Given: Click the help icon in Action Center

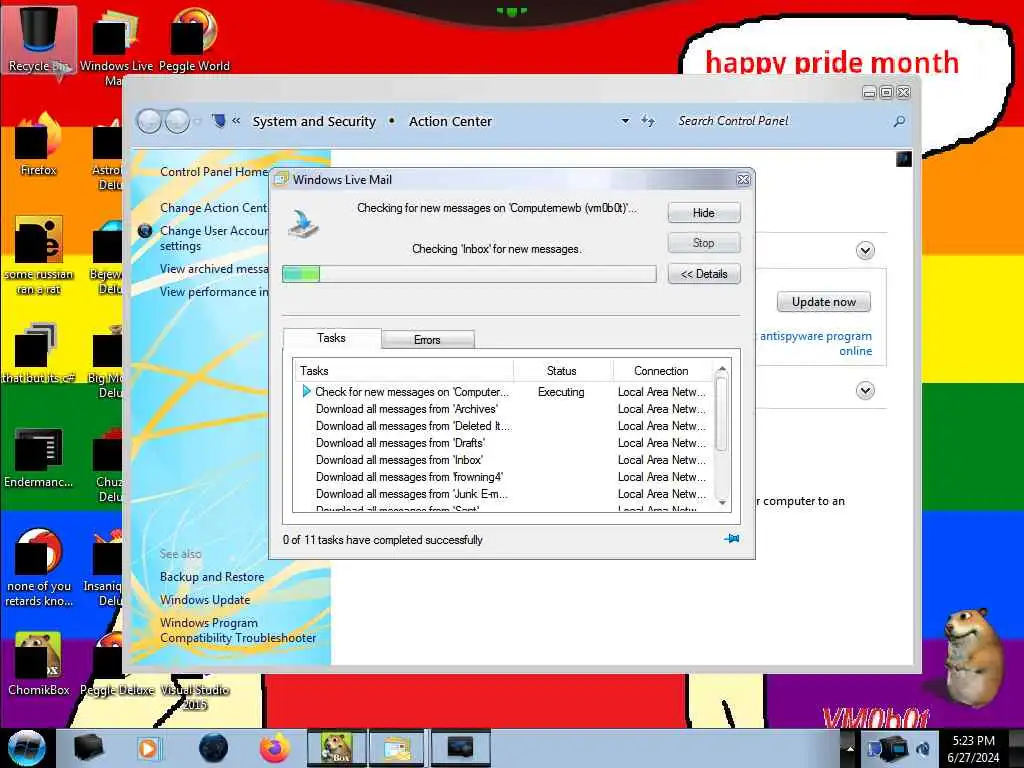Looking at the screenshot, I should coord(904,159).
